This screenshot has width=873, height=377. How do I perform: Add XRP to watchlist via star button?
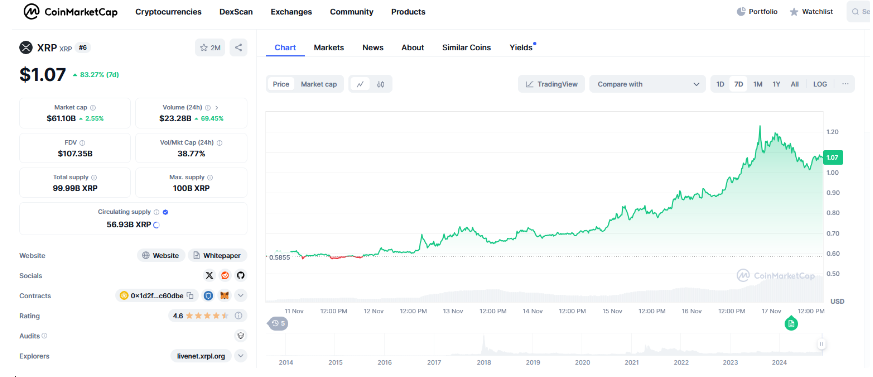tap(210, 48)
